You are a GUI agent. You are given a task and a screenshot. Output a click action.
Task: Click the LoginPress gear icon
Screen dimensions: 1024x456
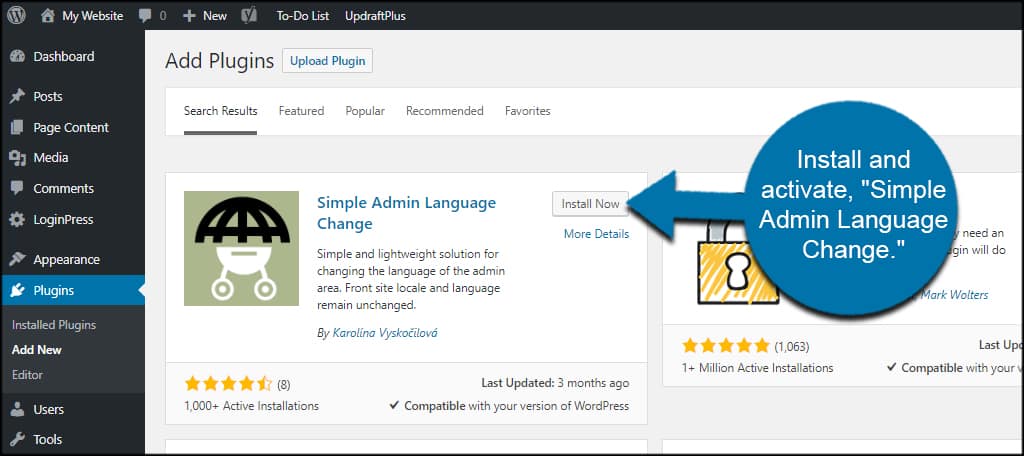(x=17, y=220)
